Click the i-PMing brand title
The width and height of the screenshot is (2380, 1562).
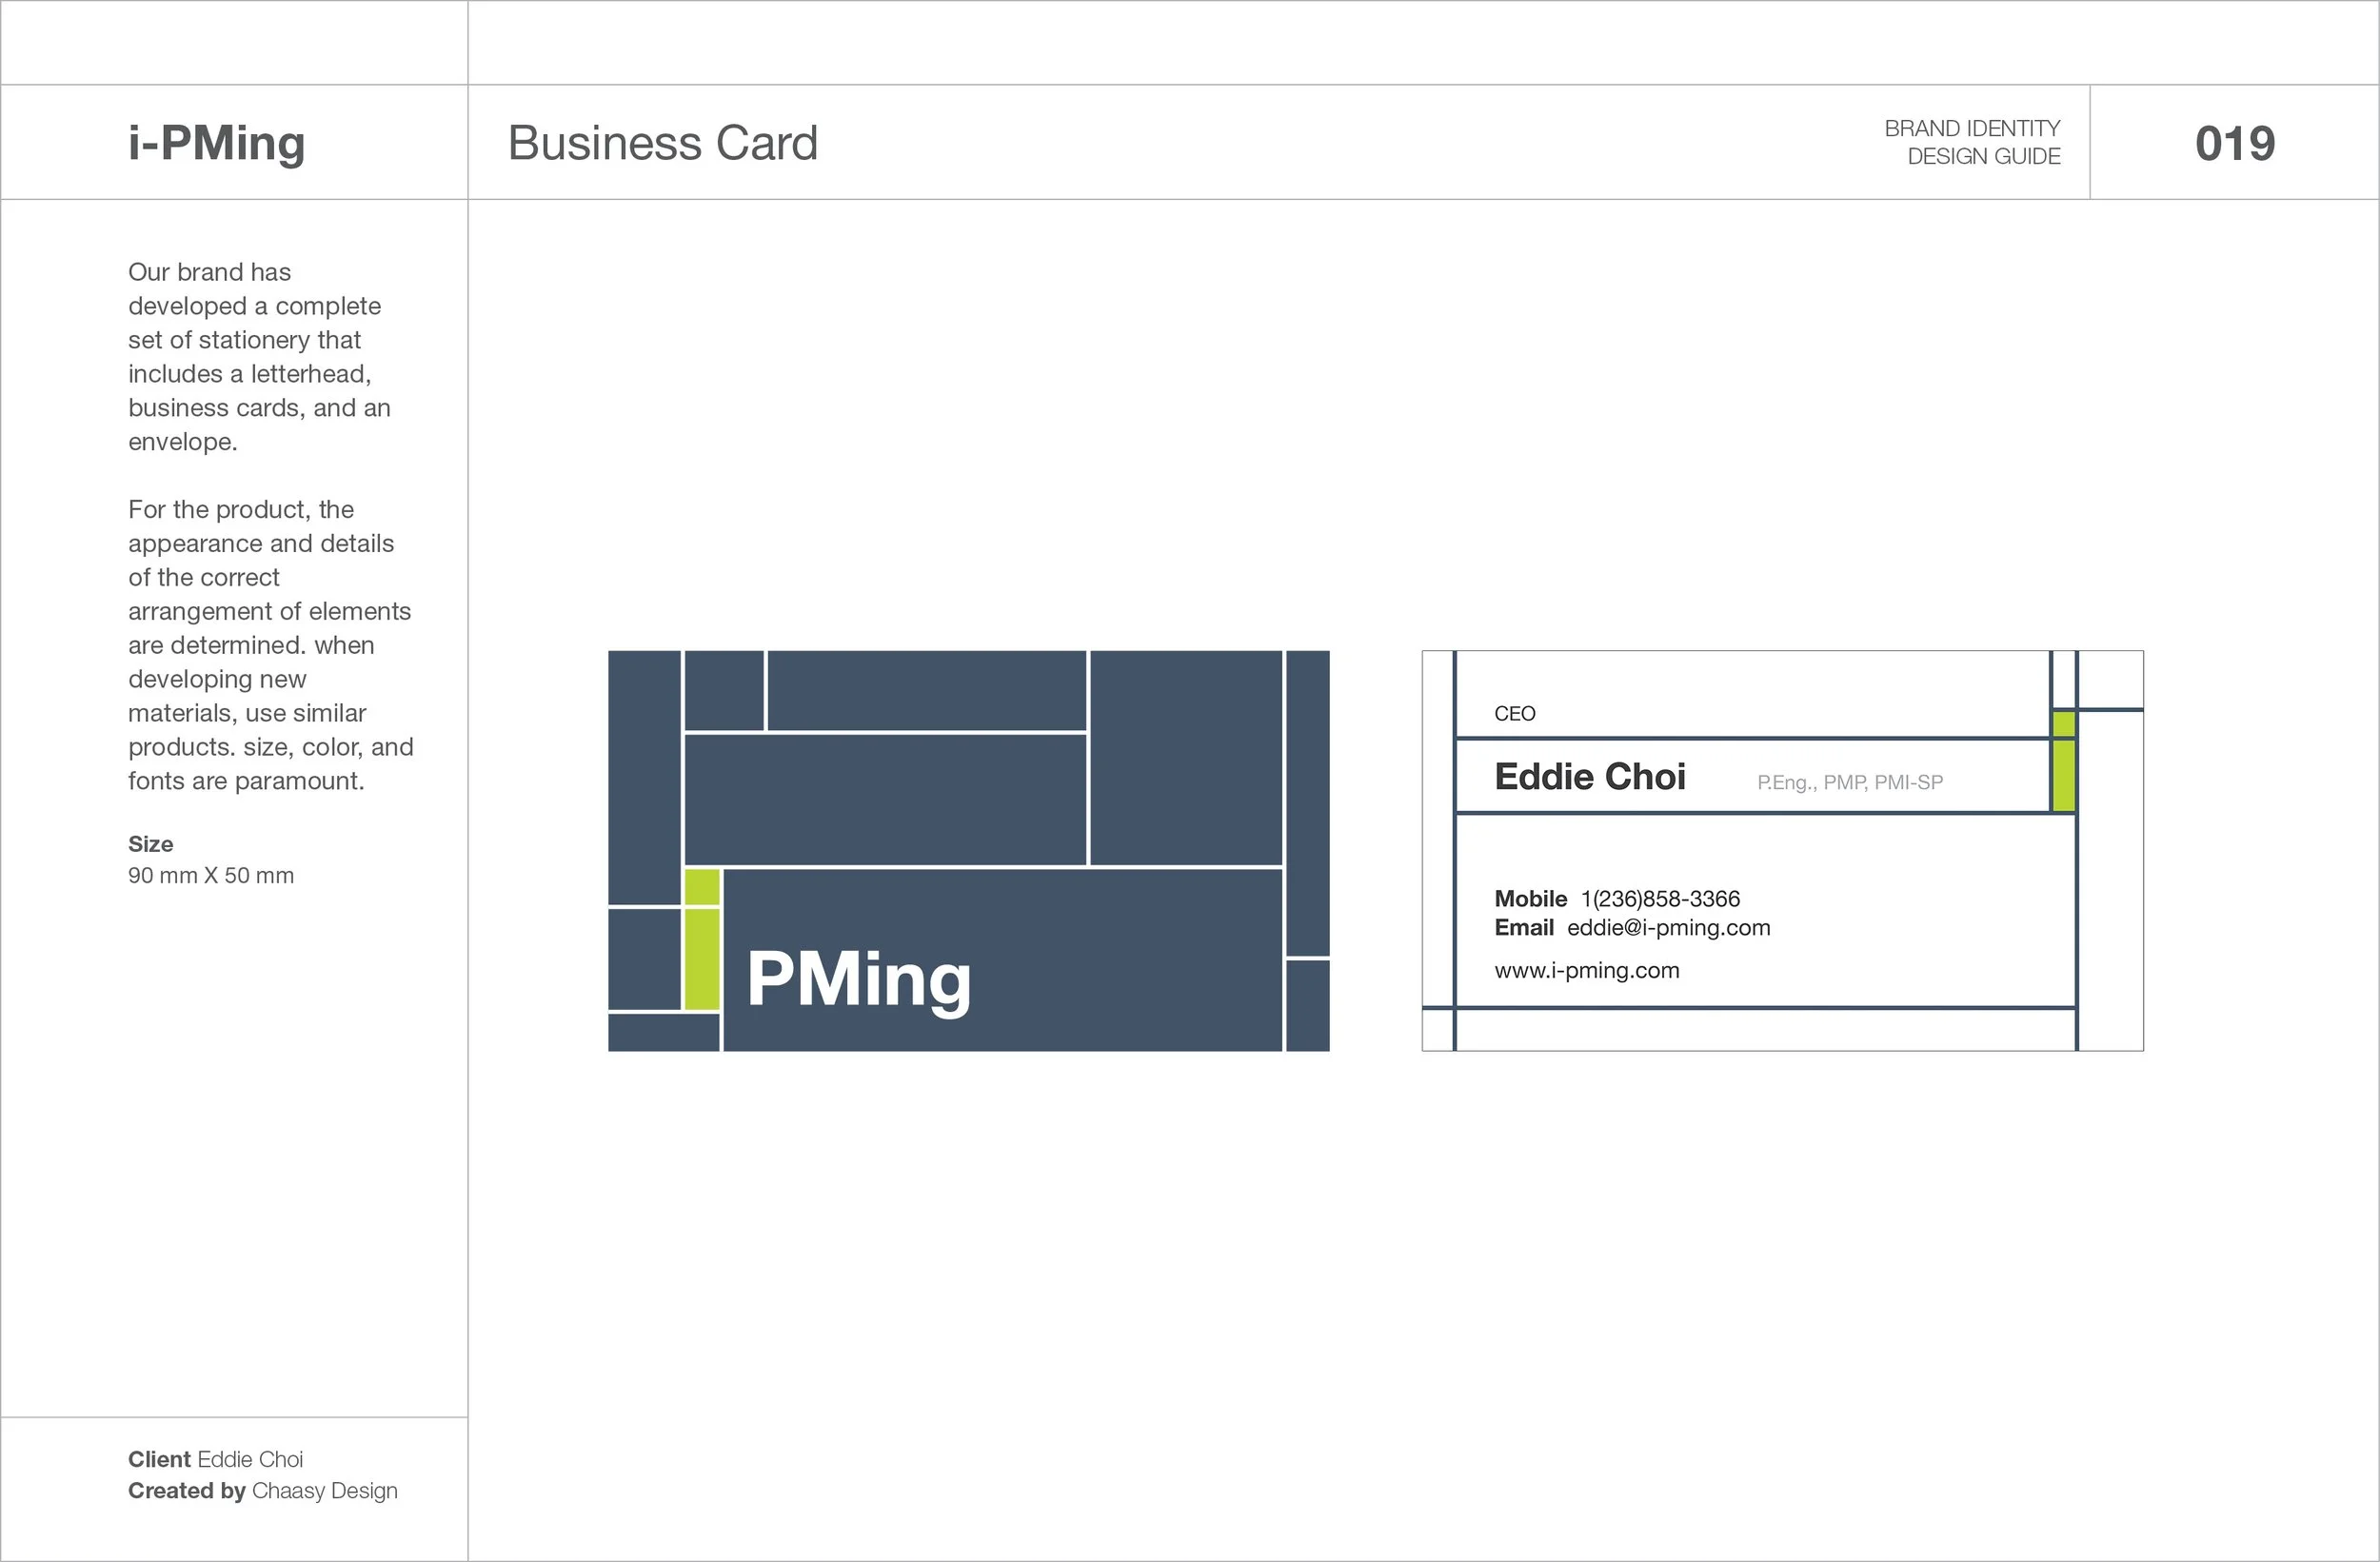tap(216, 143)
